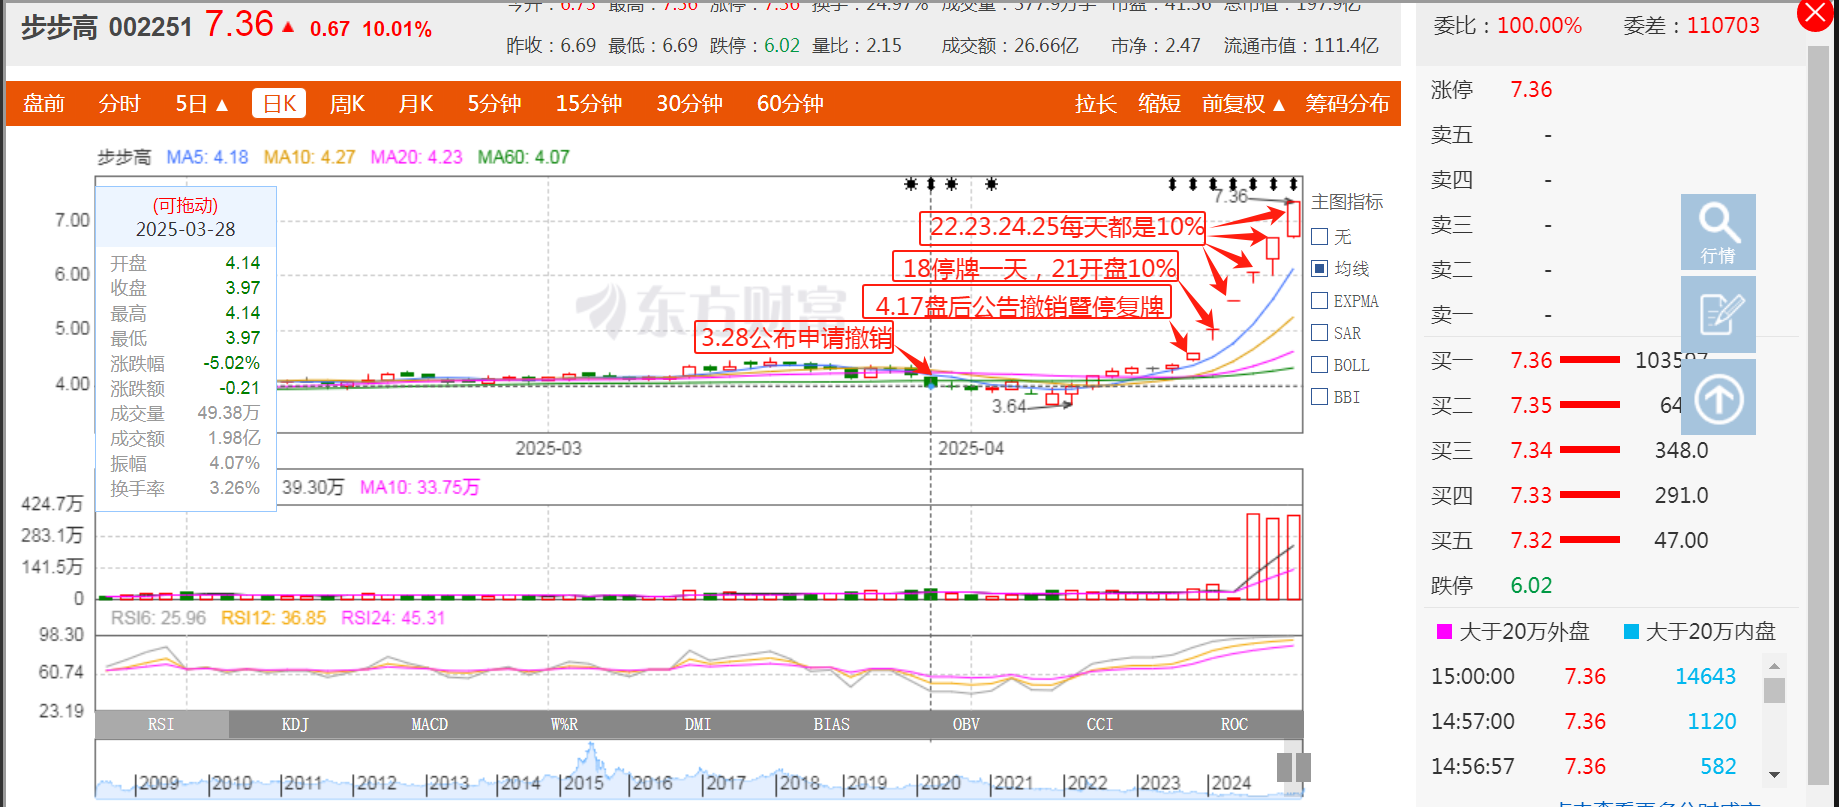Screen dimensions: 1839x807
Task: Click the trade list scroll up arrow
Action: click(x=1774, y=666)
